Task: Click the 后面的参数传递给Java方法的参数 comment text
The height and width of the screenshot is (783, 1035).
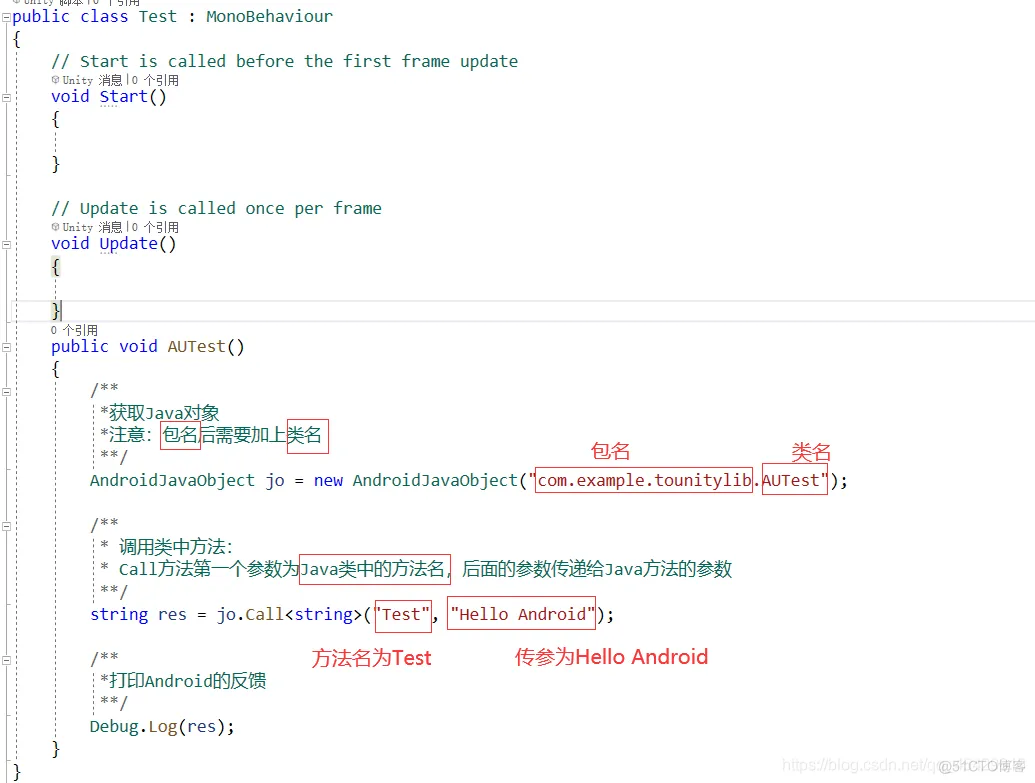Action: click(597, 569)
